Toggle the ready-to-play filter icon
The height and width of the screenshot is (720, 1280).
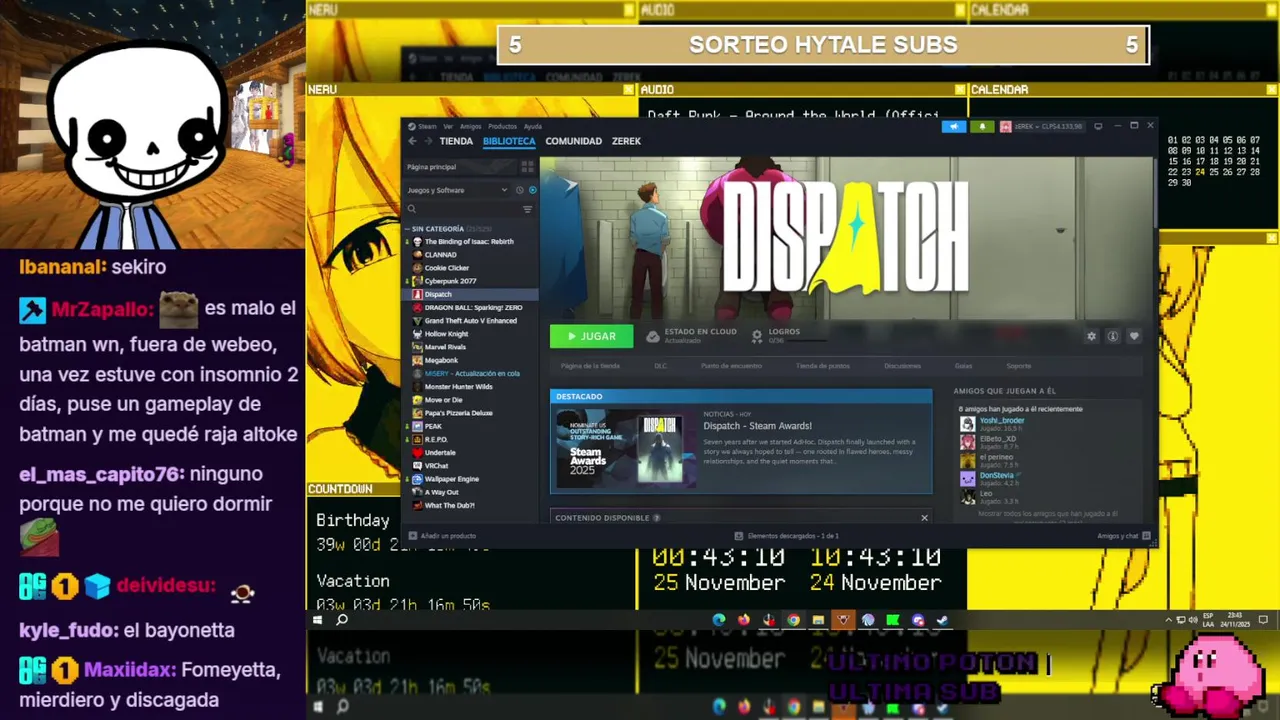[532, 190]
